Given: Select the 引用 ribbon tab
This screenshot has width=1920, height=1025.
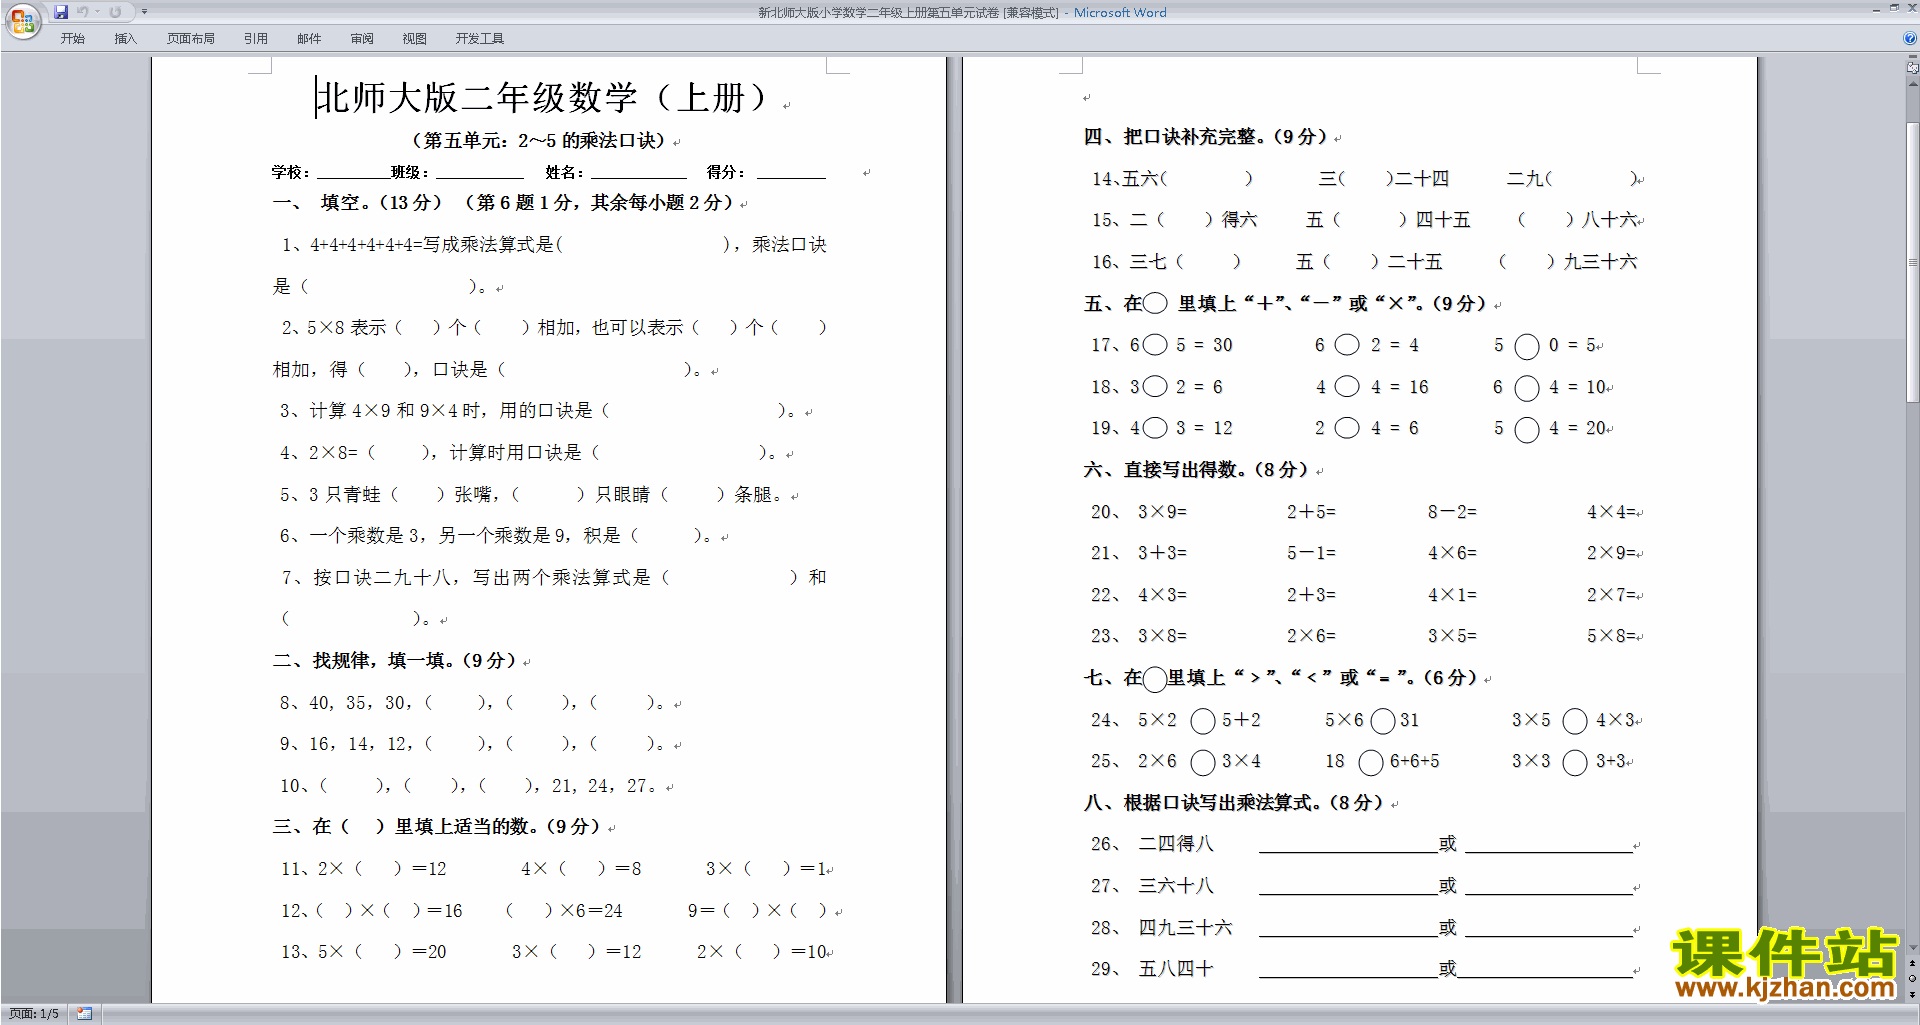Looking at the screenshot, I should click(256, 39).
